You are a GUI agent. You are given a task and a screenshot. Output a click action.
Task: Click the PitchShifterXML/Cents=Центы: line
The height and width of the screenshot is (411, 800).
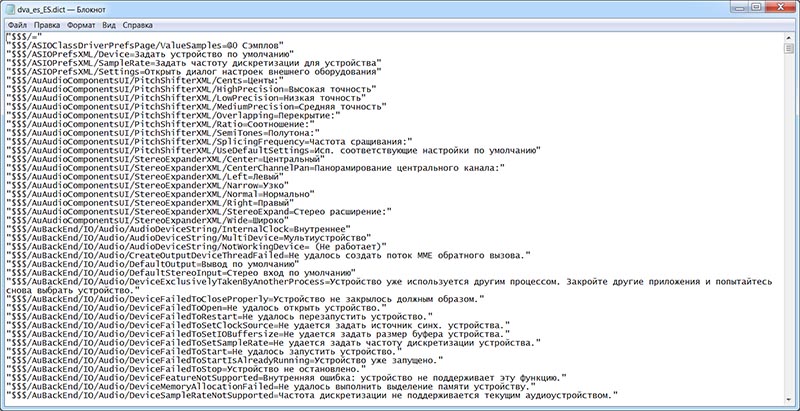[x=144, y=81]
